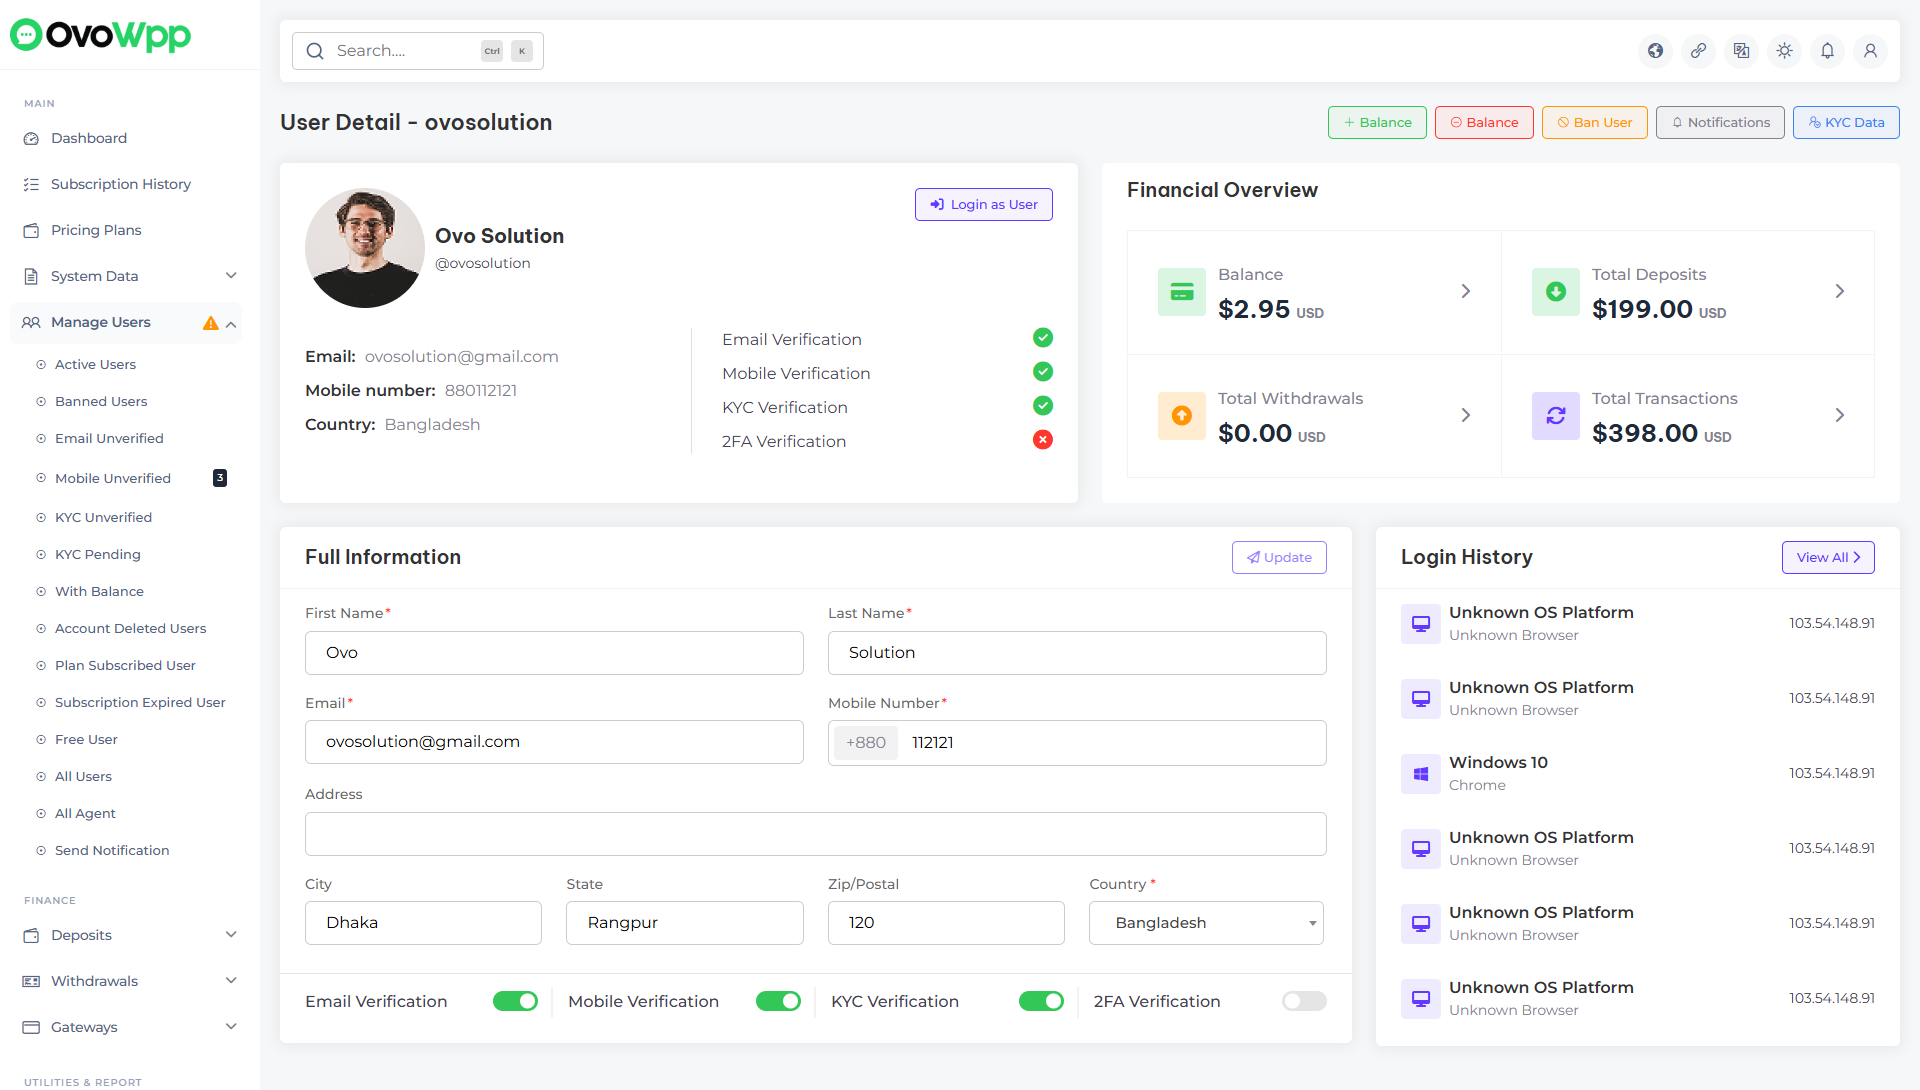
Task: Click the user profile icon in header
Action: (1870, 51)
